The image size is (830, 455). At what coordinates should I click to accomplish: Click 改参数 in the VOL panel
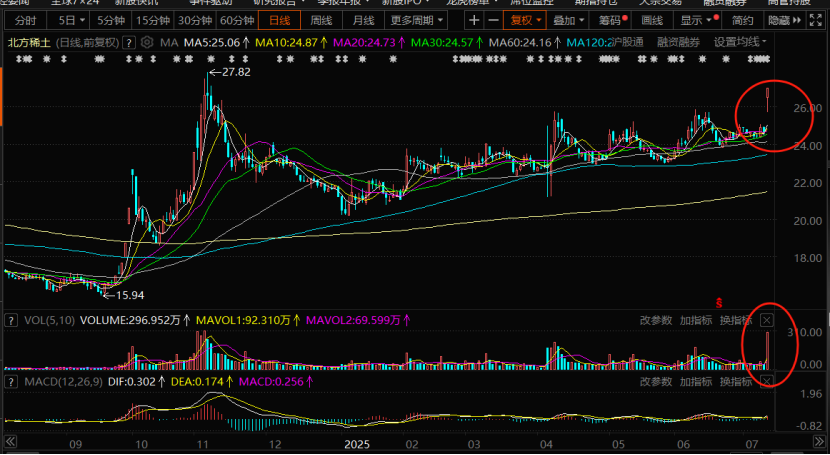(x=656, y=320)
